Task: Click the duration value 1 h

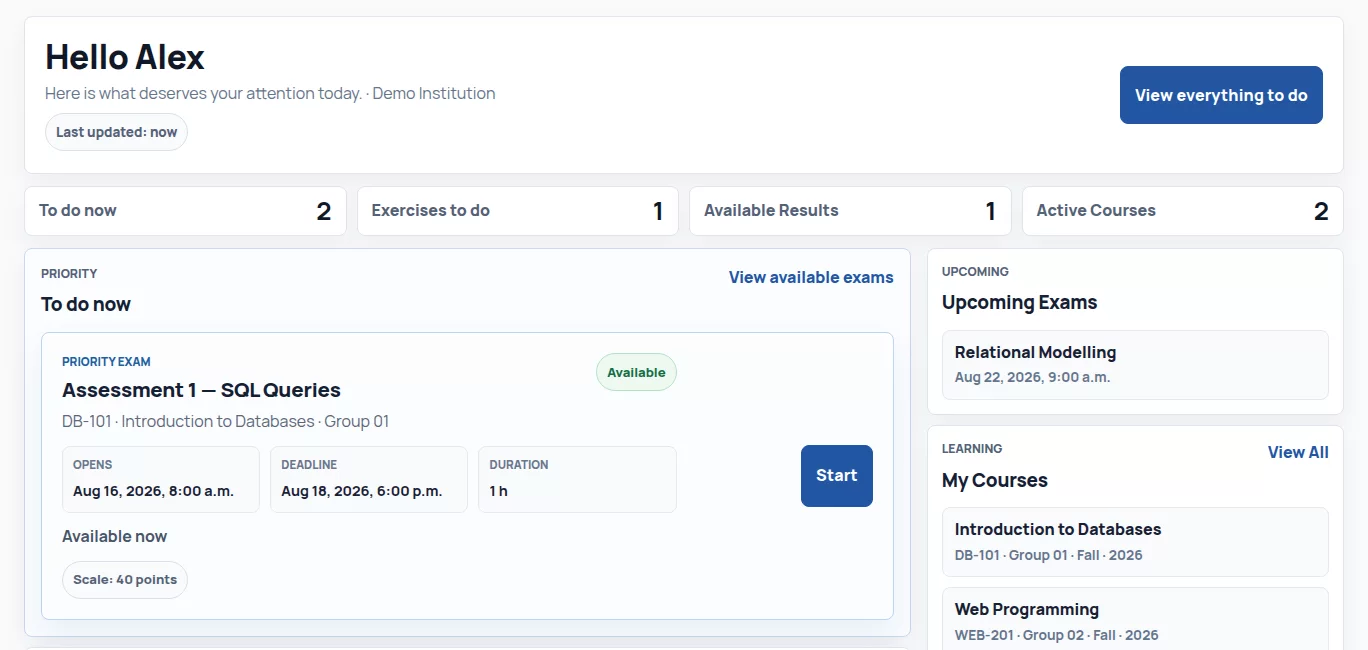Action: [498, 491]
